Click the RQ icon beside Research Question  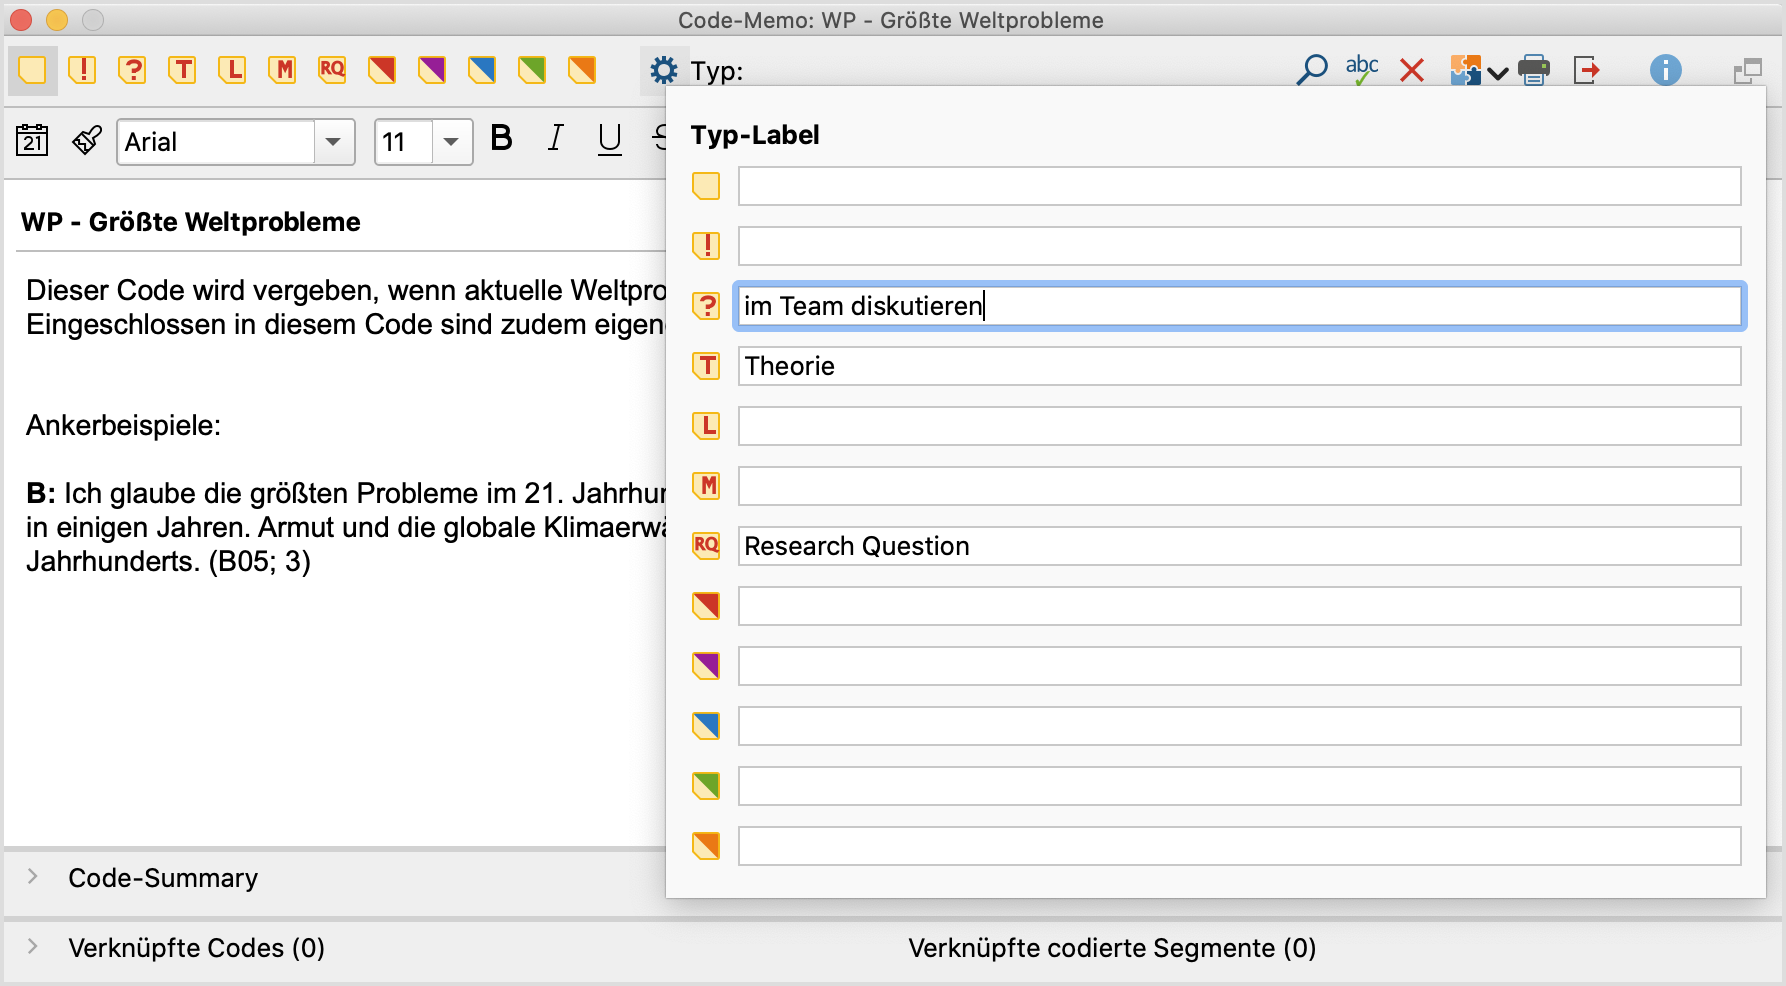point(706,546)
